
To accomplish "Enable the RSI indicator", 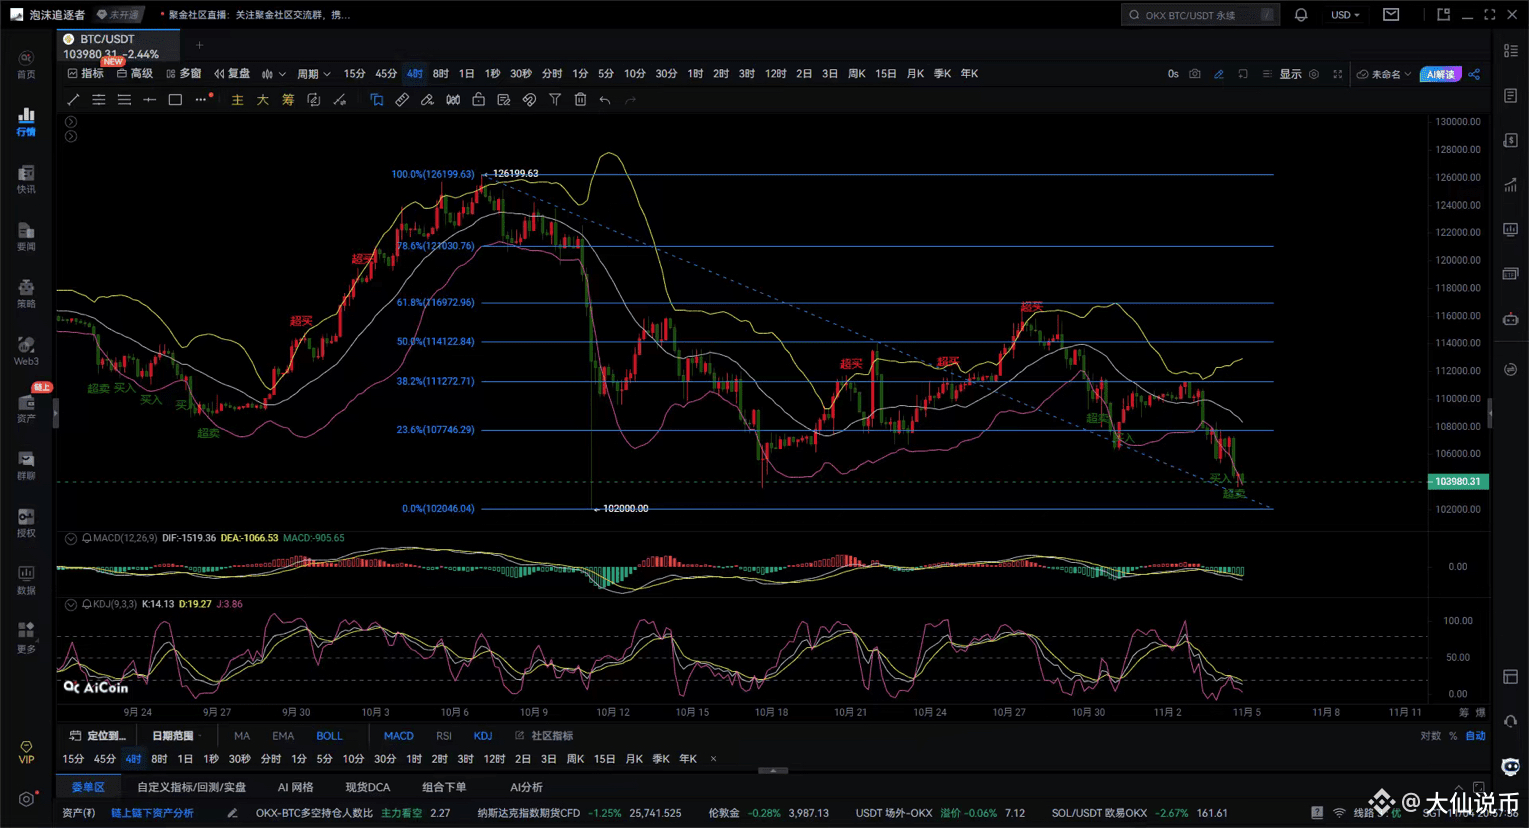I will pos(443,736).
